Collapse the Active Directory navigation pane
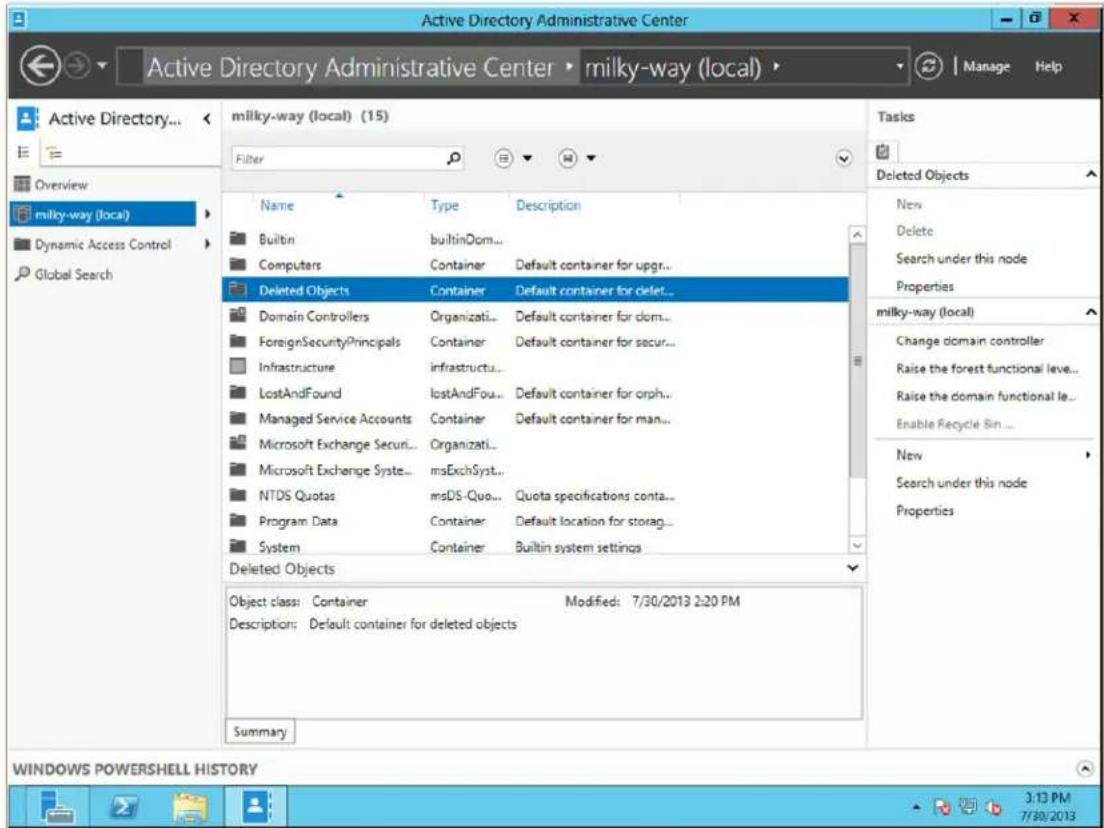This screenshot has height=828, width=1104. coord(206,119)
